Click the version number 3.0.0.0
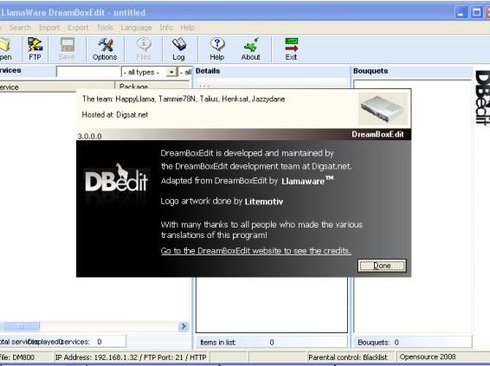The image size is (490, 366). pyautogui.click(x=90, y=136)
